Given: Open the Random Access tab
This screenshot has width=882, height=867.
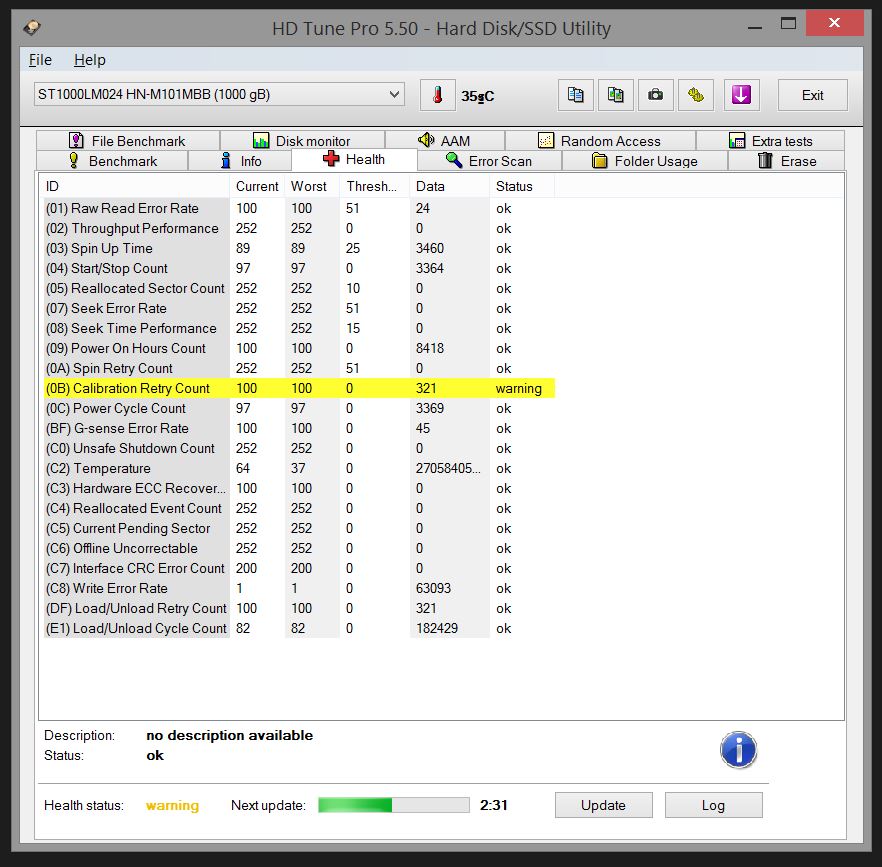Looking at the screenshot, I should pyautogui.click(x=600, y=141).
